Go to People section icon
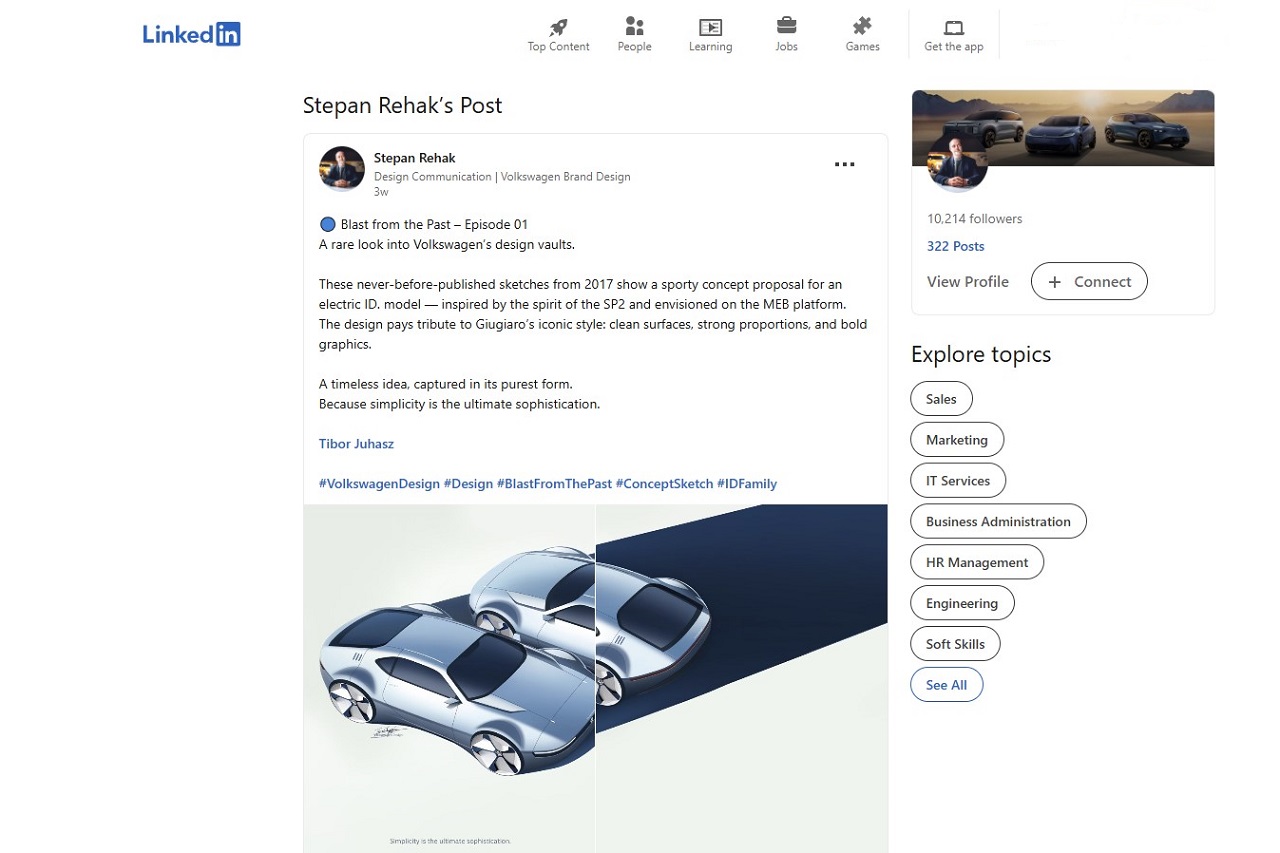The height and width of the screenshot is (853, 1280). (x=634, y=27)
